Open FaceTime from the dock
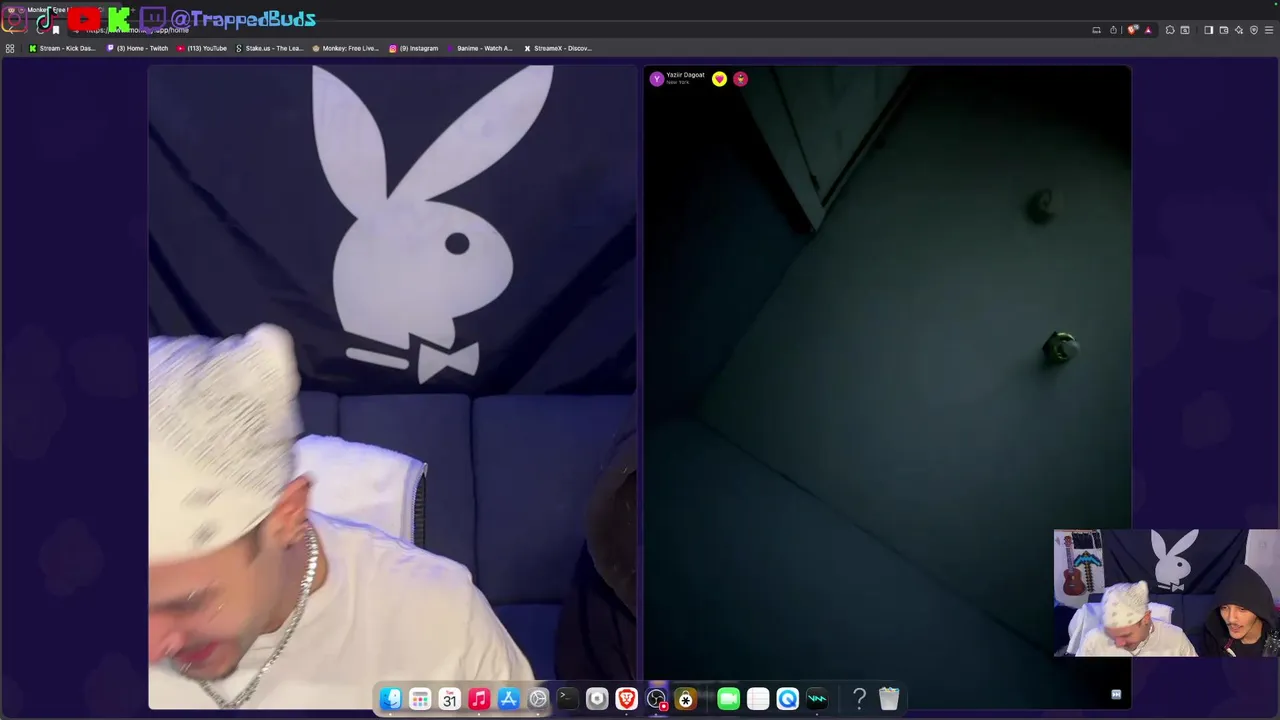The height and width of the screenshot is (720, 1280). coord(728,699)
